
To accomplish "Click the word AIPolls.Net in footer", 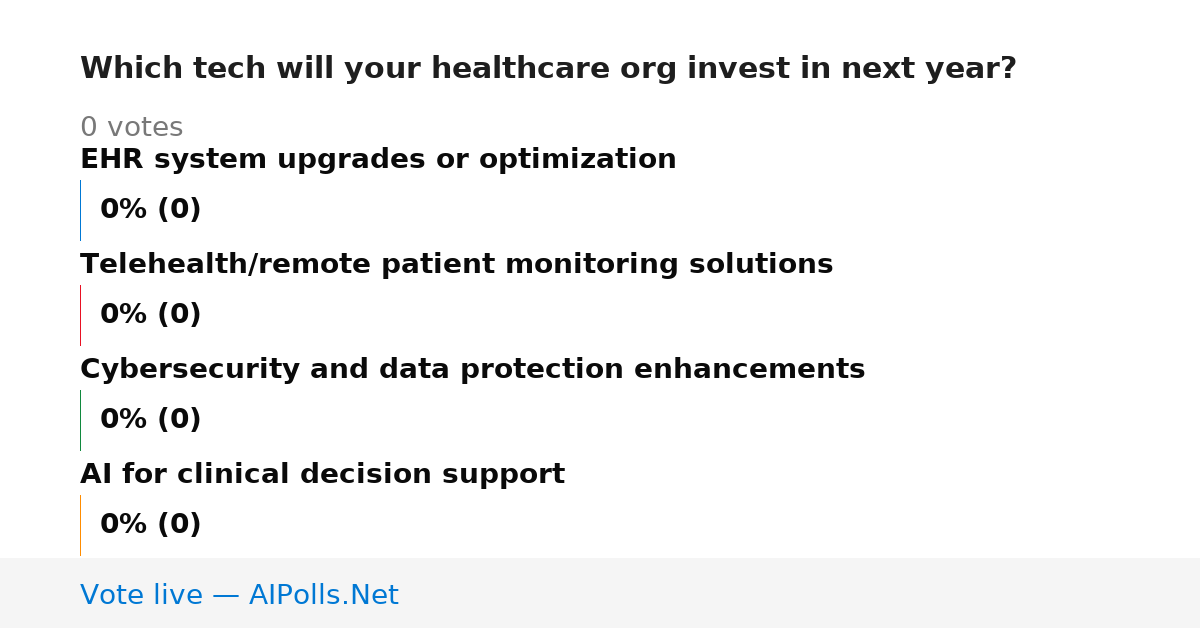I will 323,595.
